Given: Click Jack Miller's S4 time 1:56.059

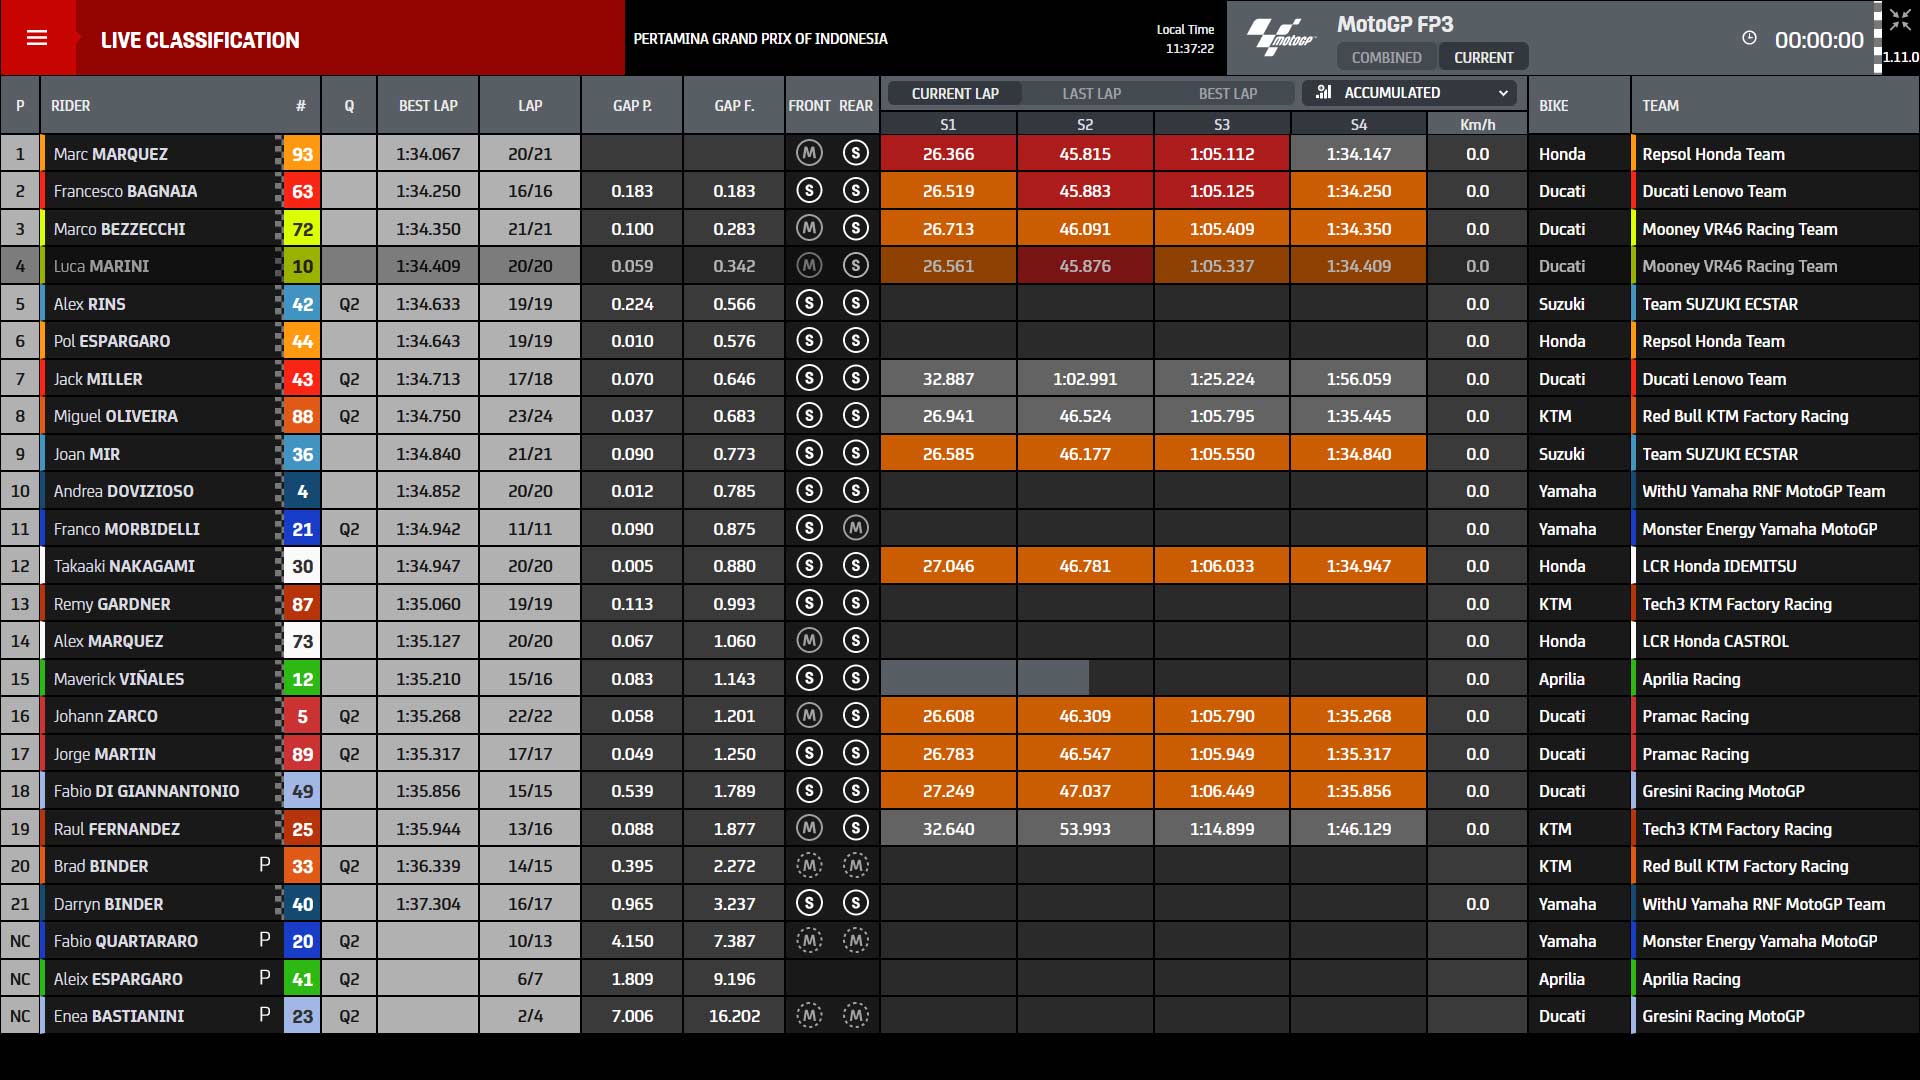Looking at the screenshot, I should [1358, 379].
